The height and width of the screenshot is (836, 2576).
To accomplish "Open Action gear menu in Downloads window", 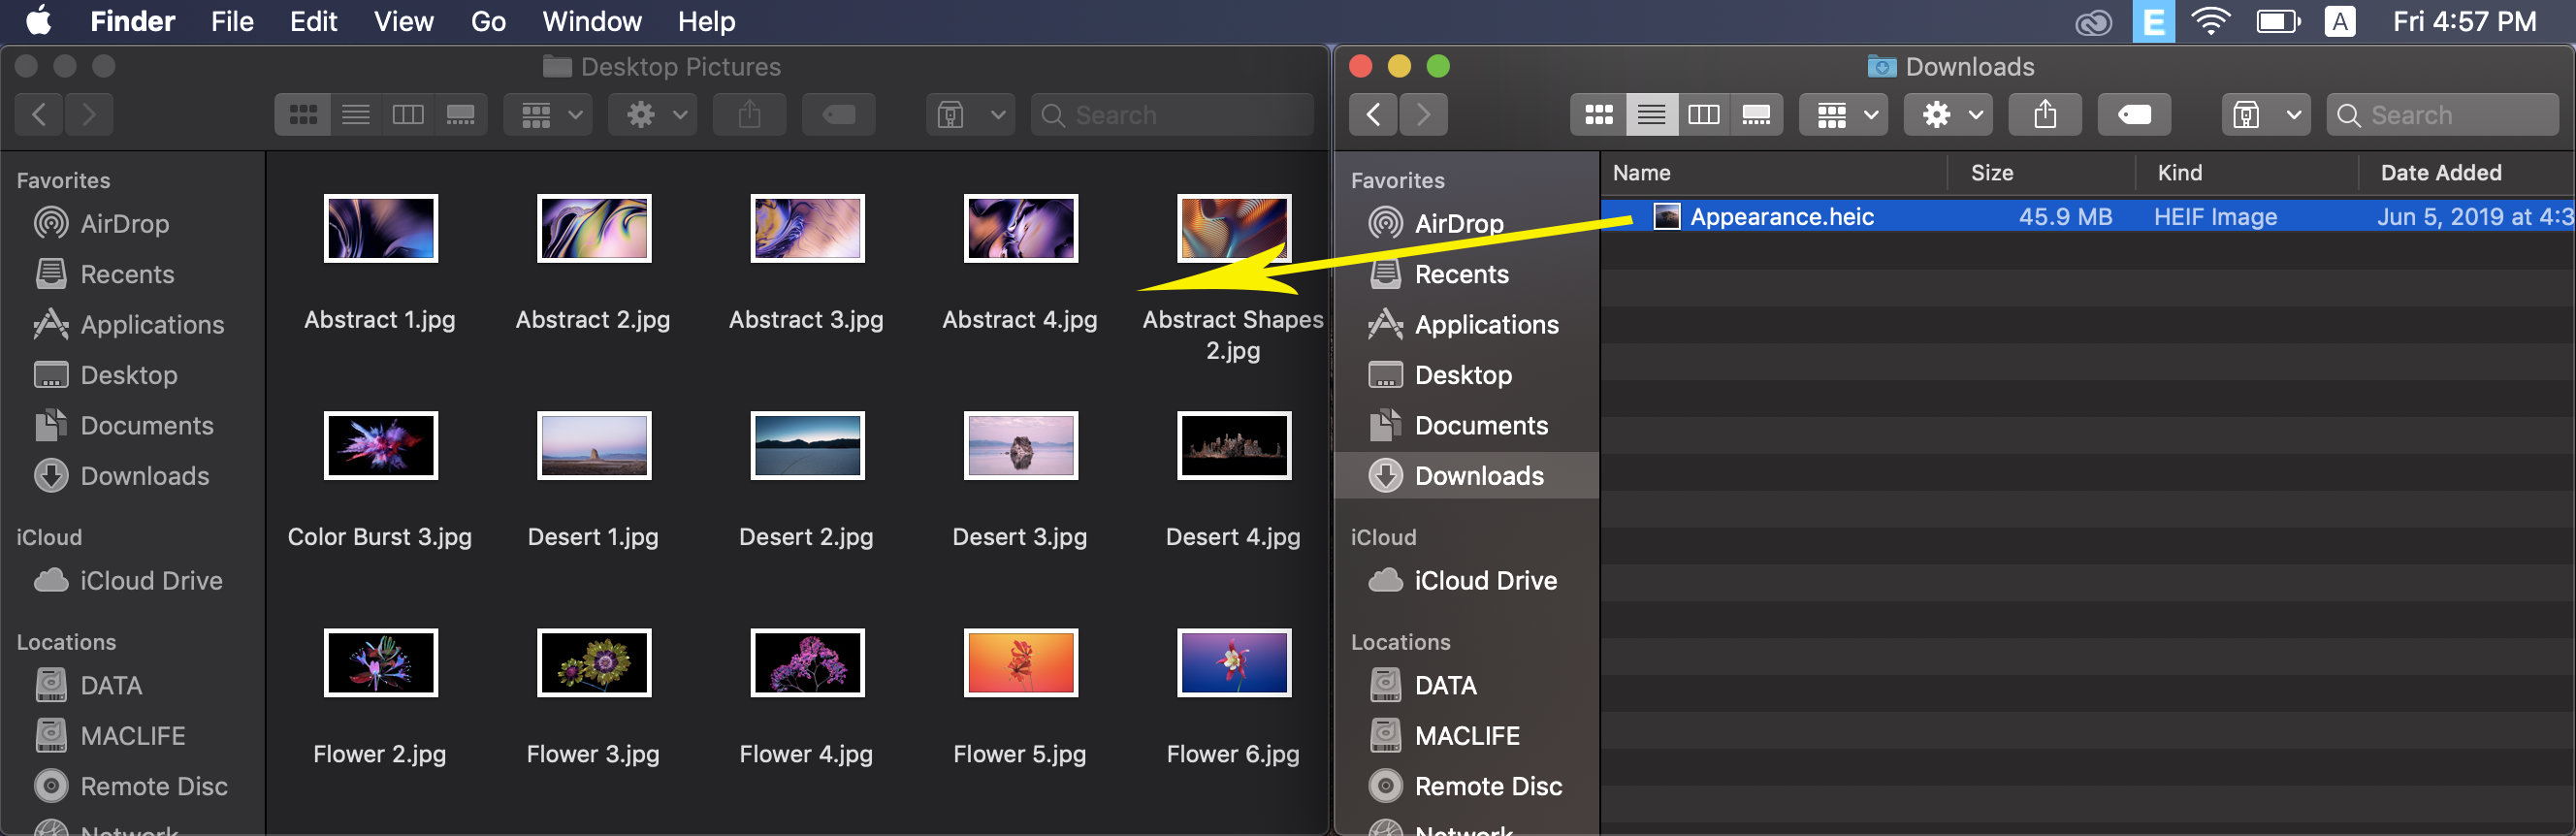I will coord(1948,115).
